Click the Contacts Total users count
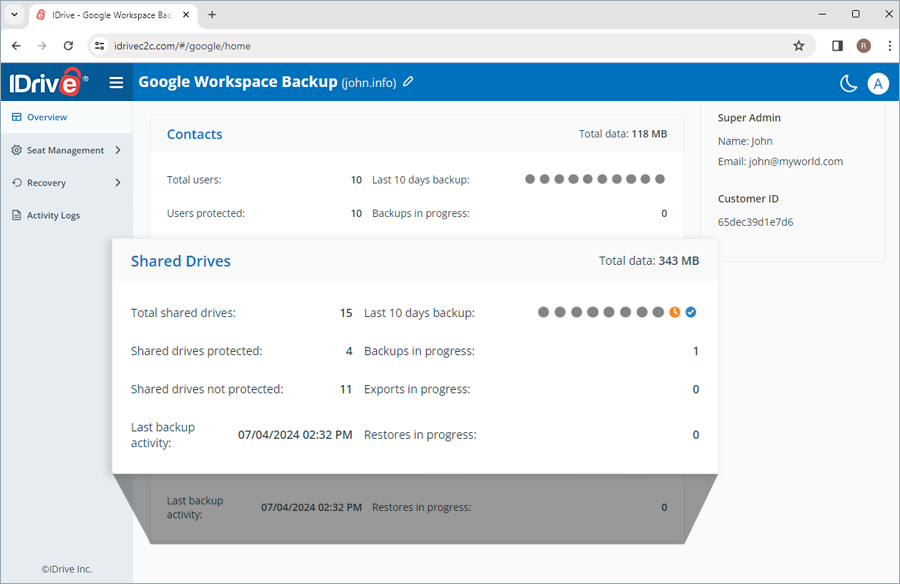 coord(356,180)
